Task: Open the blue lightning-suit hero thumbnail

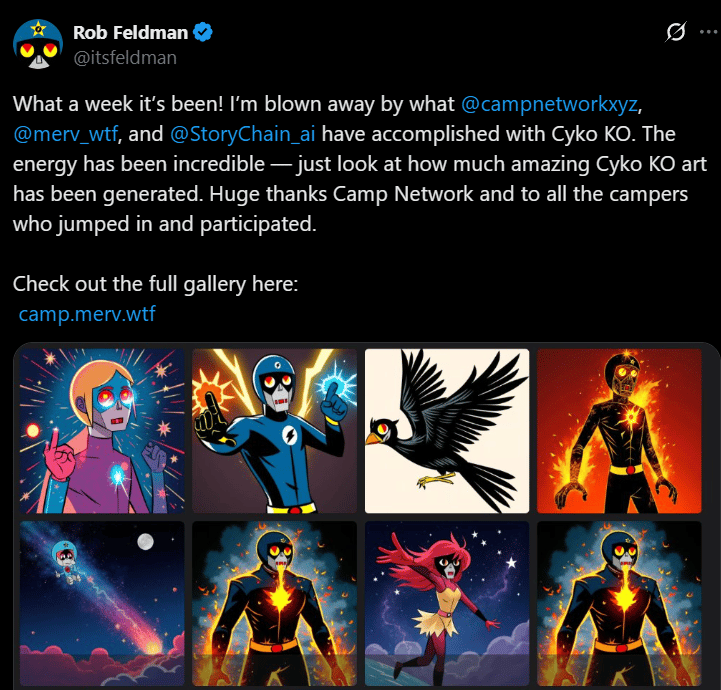Action: (x=275, y=431)
